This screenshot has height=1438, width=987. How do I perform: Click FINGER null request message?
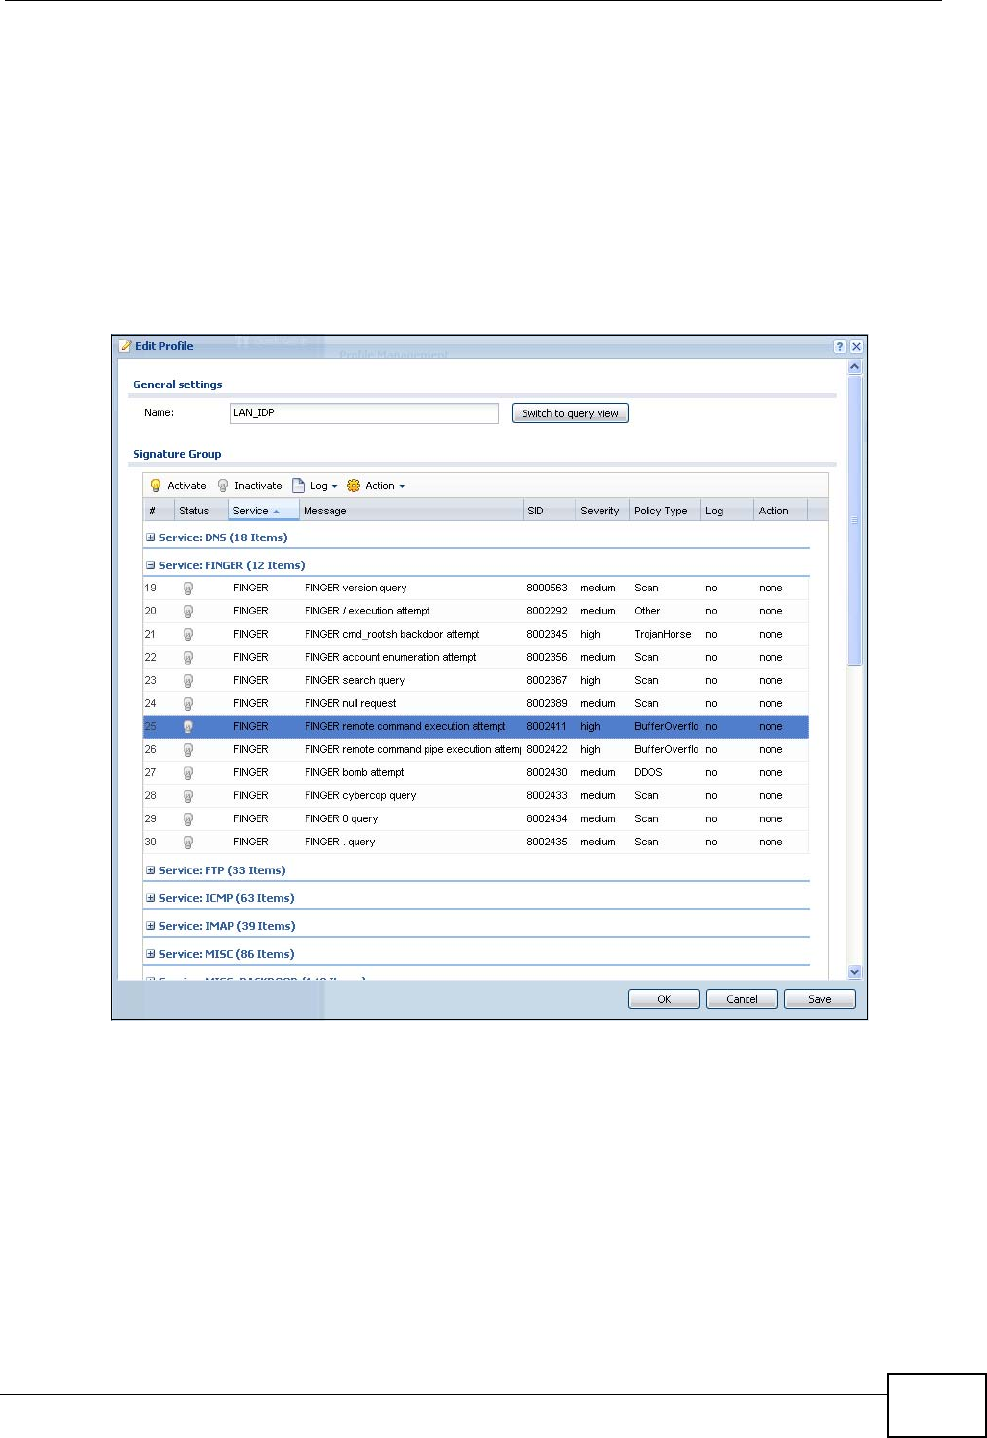pyautogui.click(x=350, y=703)
